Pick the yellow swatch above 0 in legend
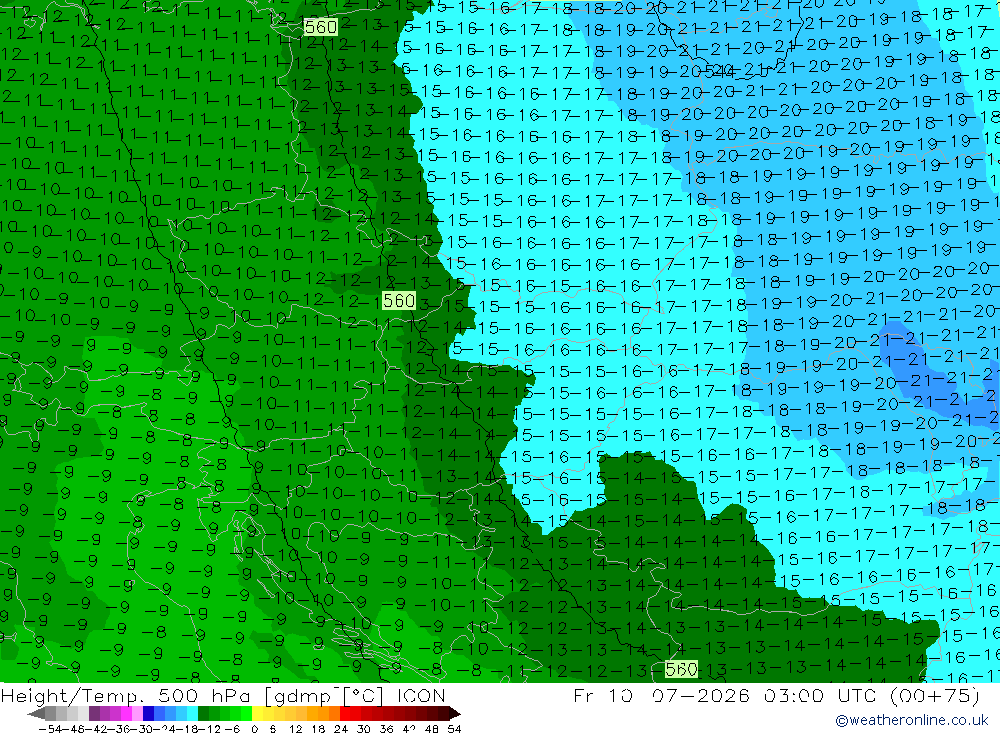The height and width of the screenshot is (733, 1000). [x=257, y=713]
